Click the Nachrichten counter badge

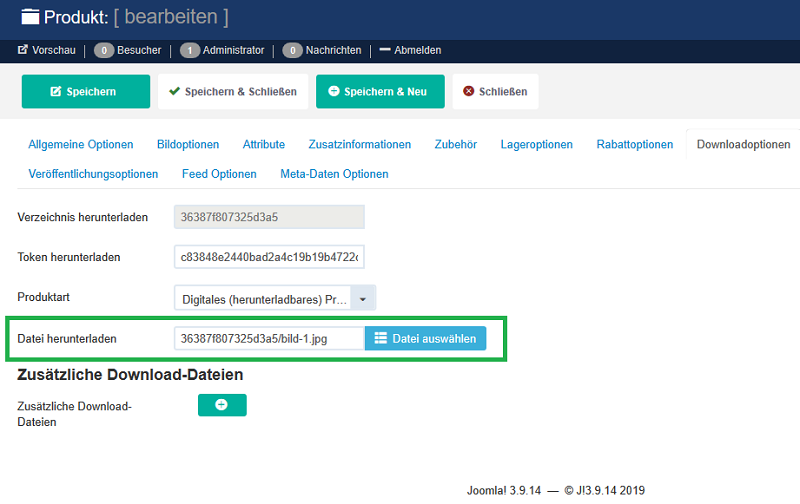pyautogui.click(x=292, y=50)
